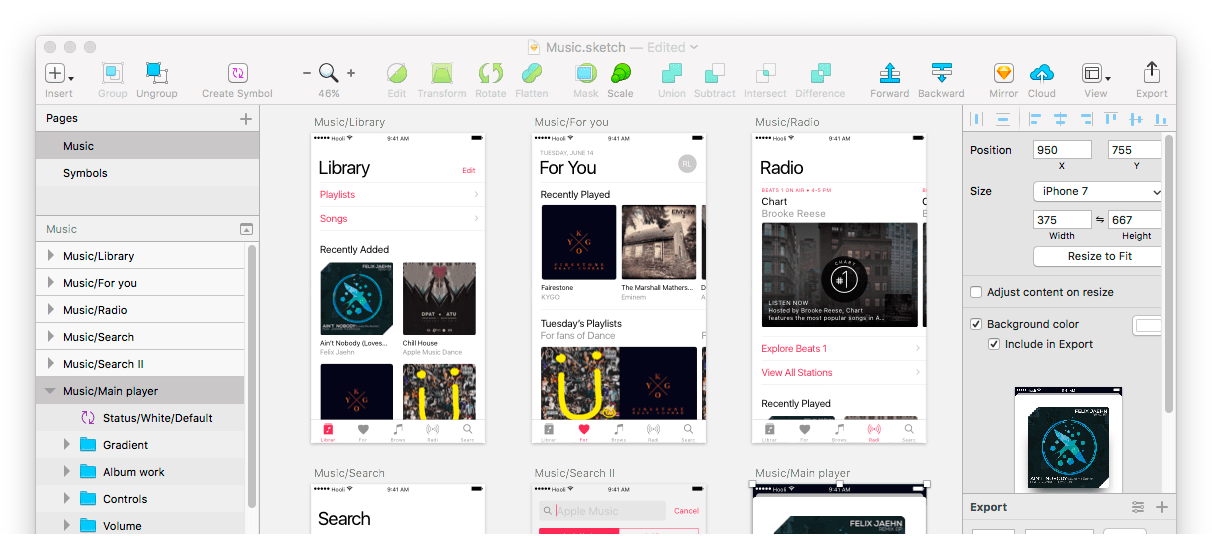
Task: Click the layer list scrollbar
Action: click(252, 375)
